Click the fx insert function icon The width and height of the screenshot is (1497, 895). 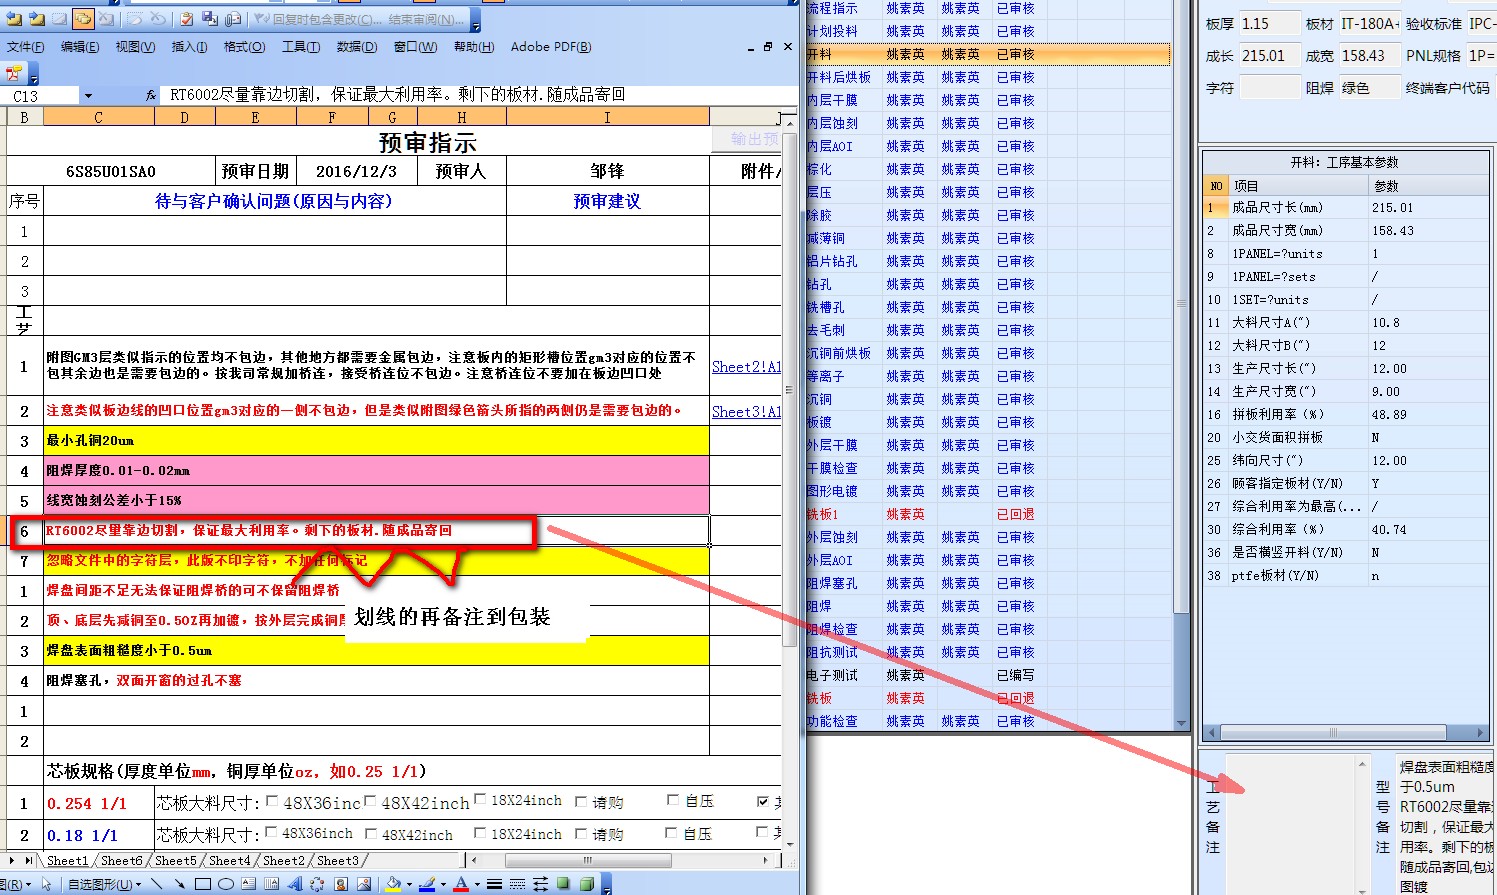click(151, 95)
